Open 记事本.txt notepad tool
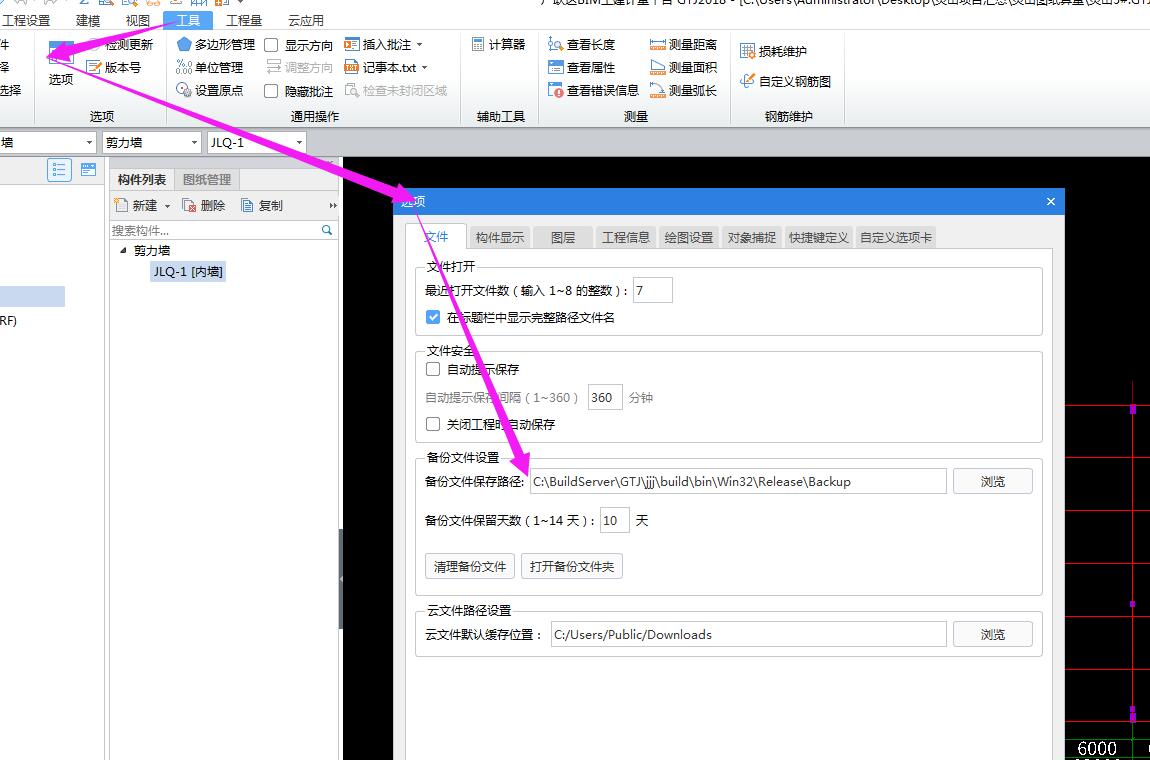The width and height of the screenshot is (1150, 760). [381, 67]
